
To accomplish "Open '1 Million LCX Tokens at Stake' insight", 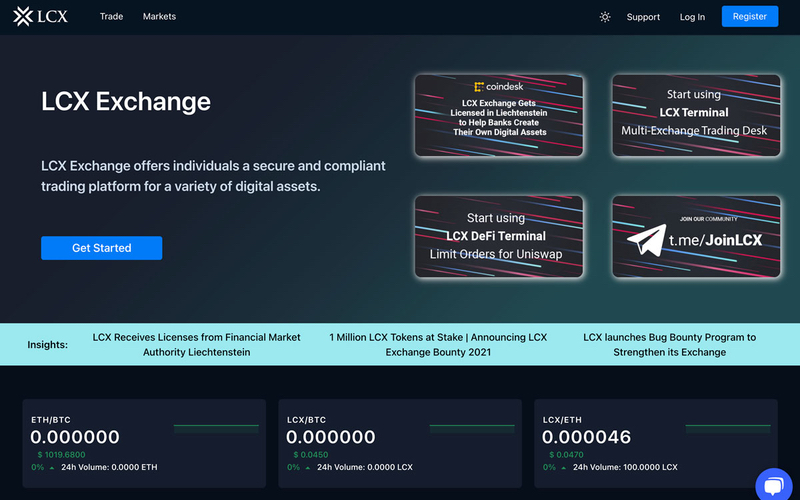I will point(438,344).
